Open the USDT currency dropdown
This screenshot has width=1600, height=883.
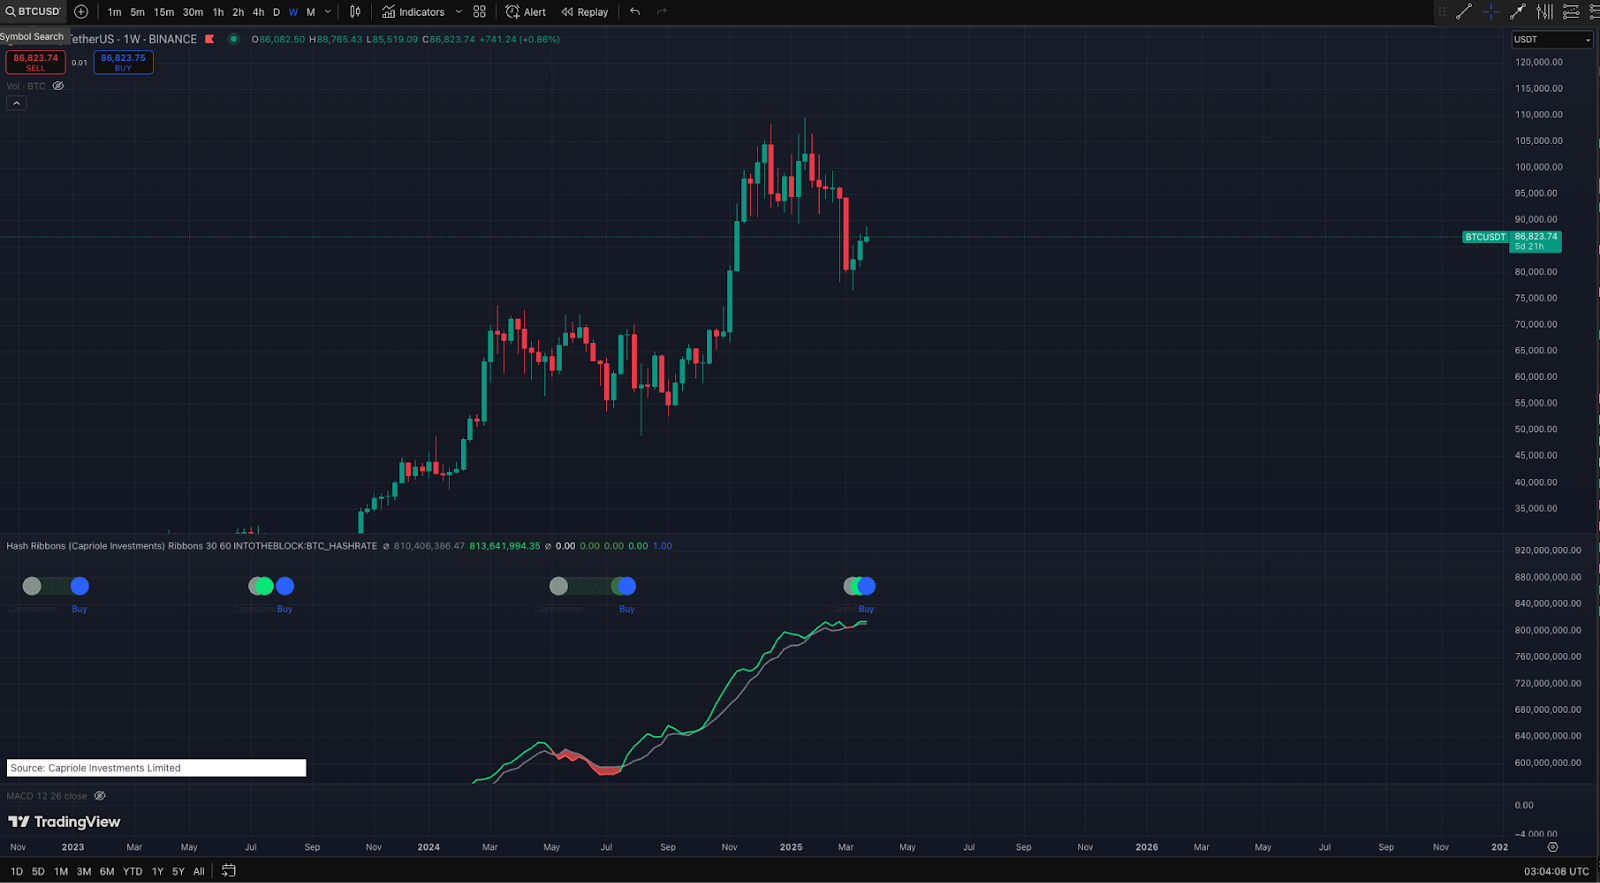1551,40
